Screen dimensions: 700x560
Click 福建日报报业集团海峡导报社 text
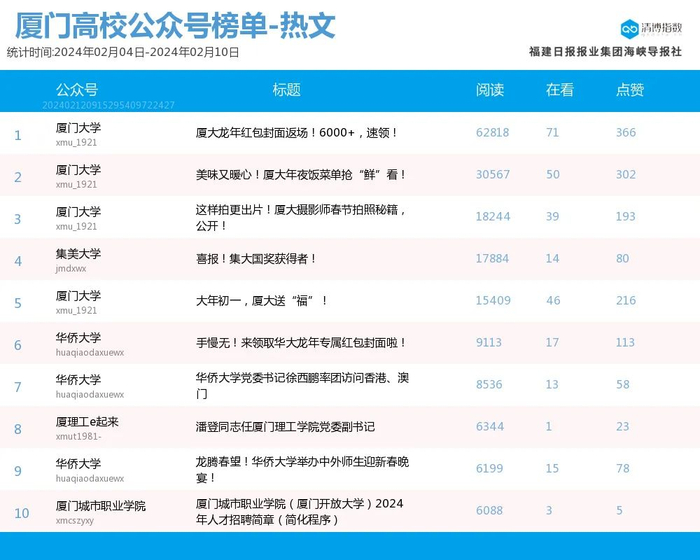(x=605, y=52)
